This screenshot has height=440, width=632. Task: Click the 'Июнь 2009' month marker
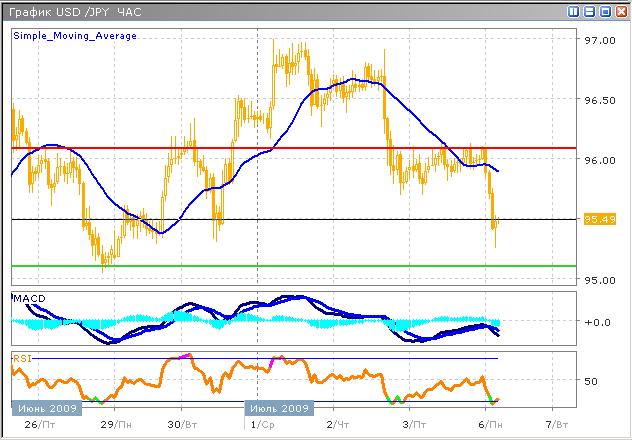[x=43, y=408]
